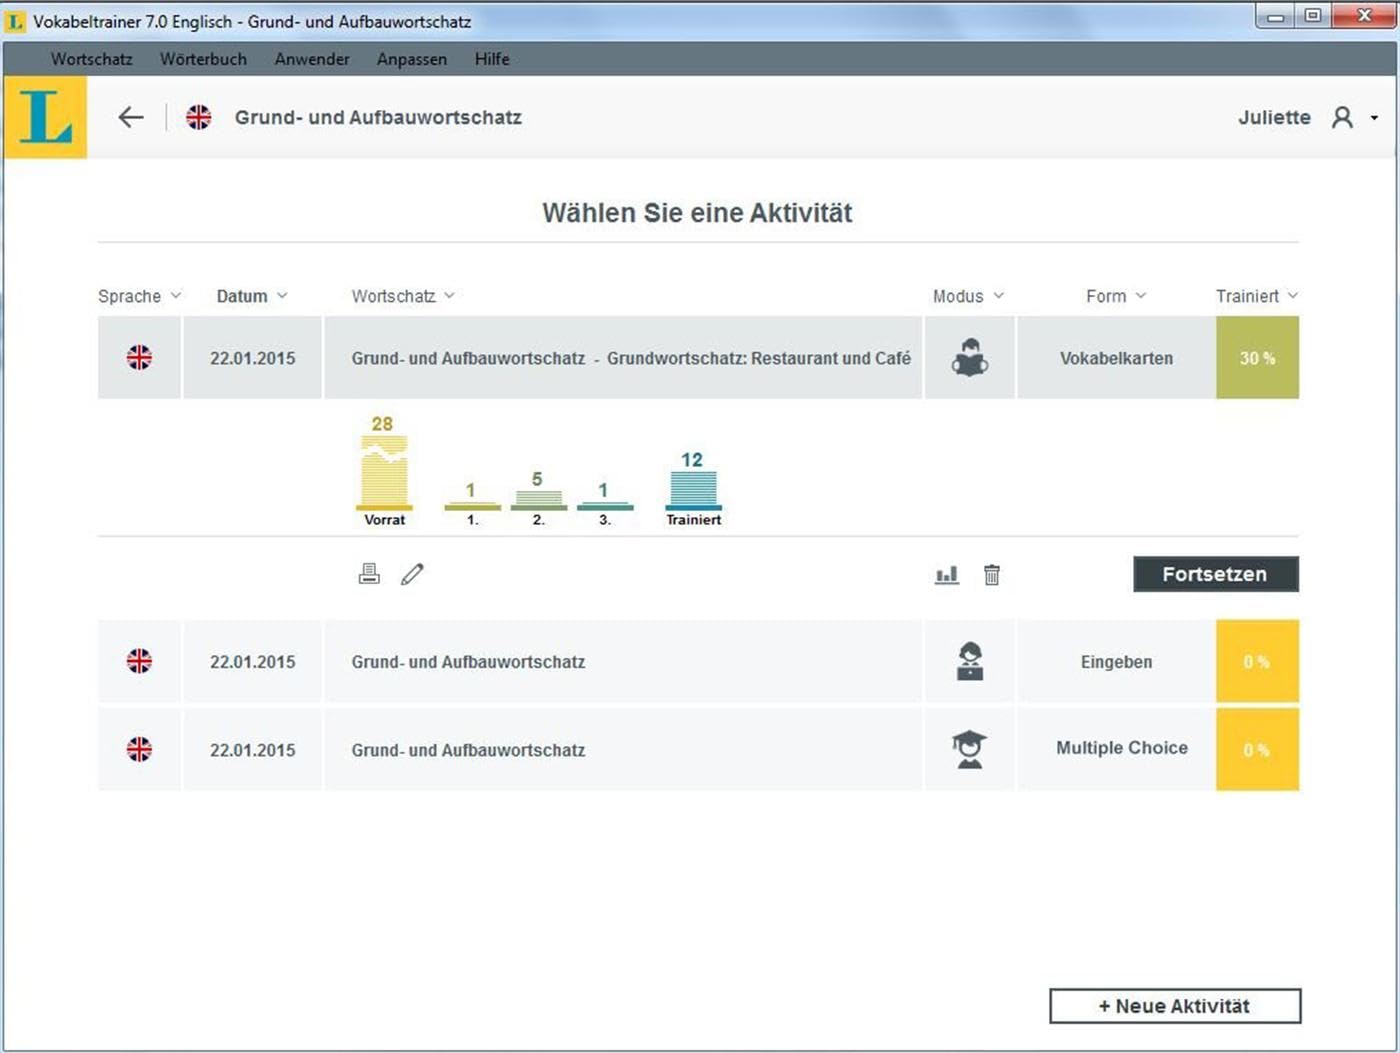Sort by the Form column header

point(1116,296)
